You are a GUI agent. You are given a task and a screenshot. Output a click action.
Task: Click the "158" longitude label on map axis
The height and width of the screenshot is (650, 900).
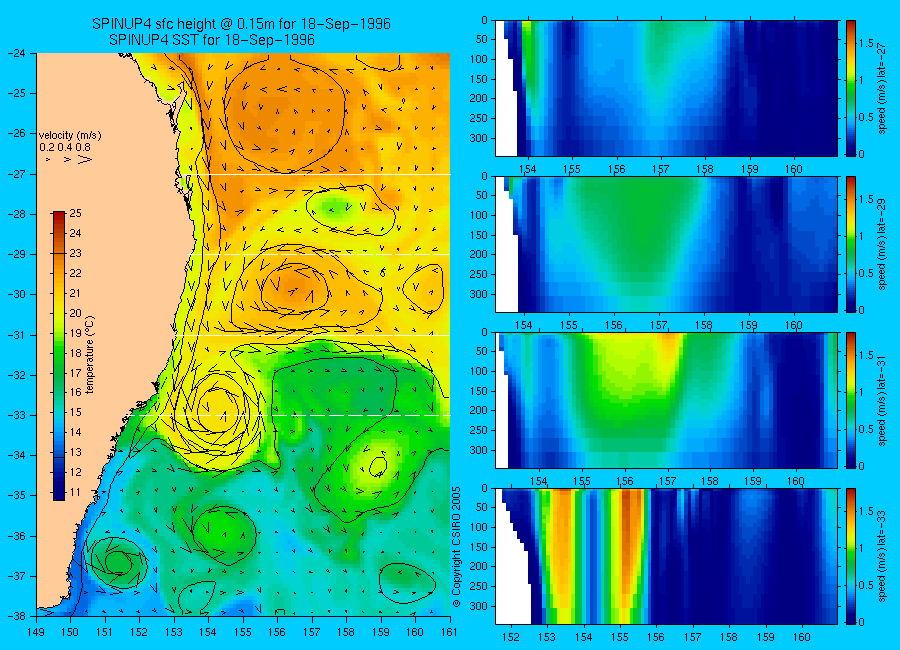point(346,632)
